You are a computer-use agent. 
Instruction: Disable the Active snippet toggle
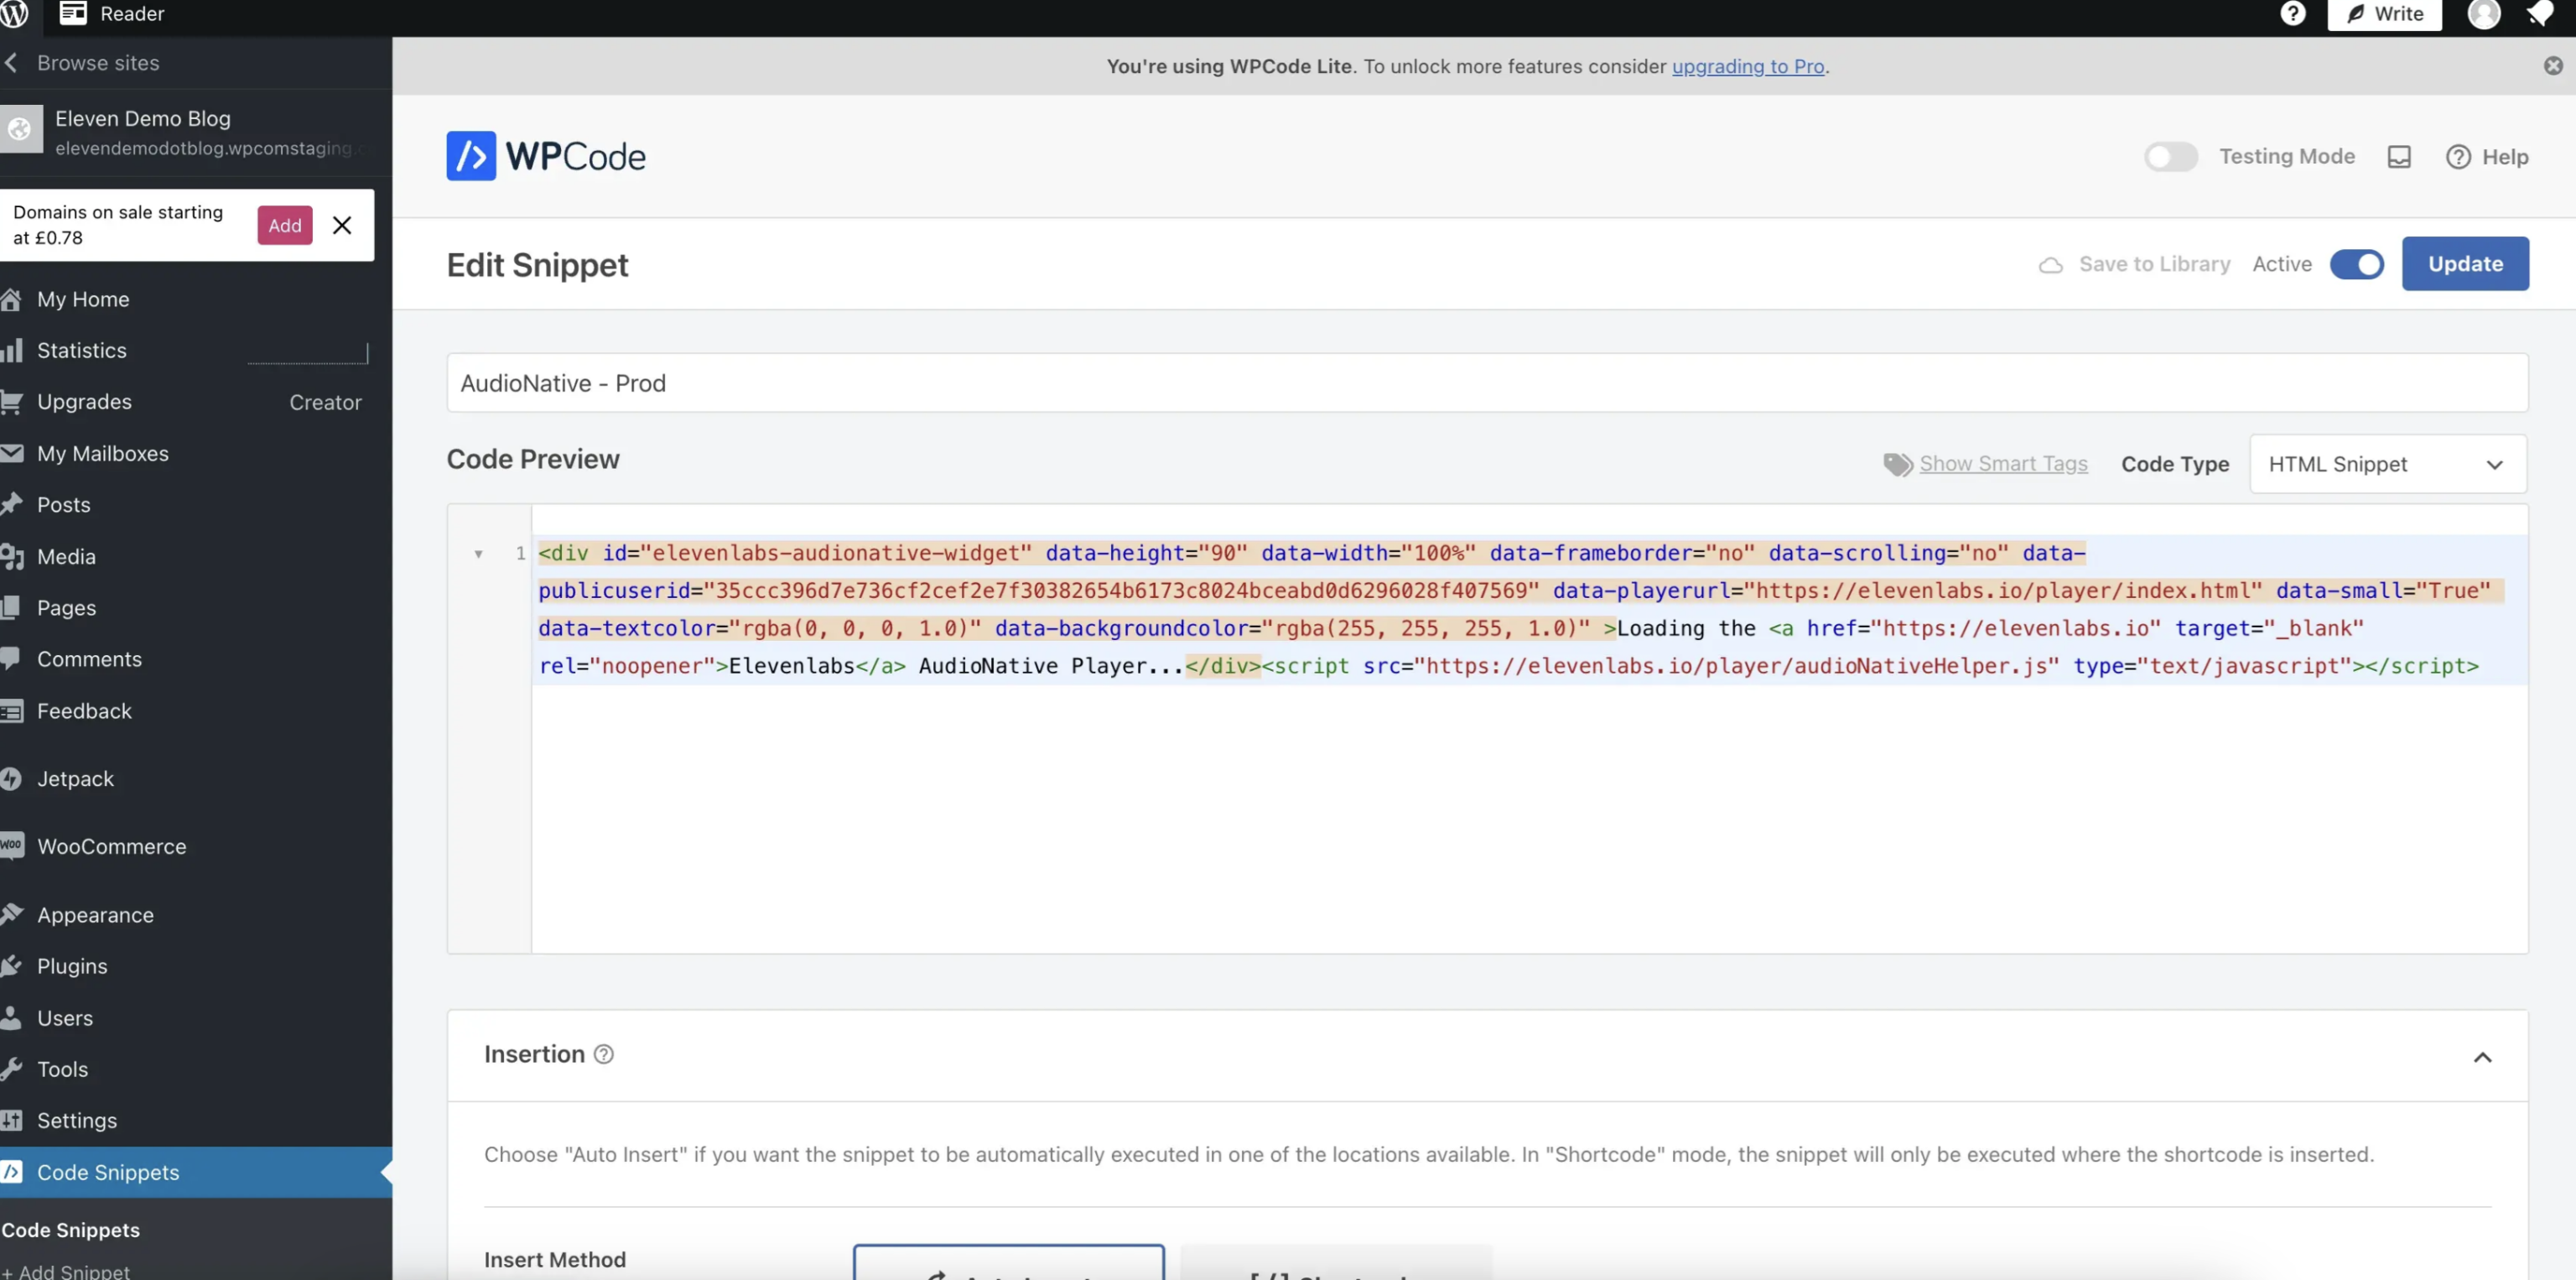pos(2358,263)
